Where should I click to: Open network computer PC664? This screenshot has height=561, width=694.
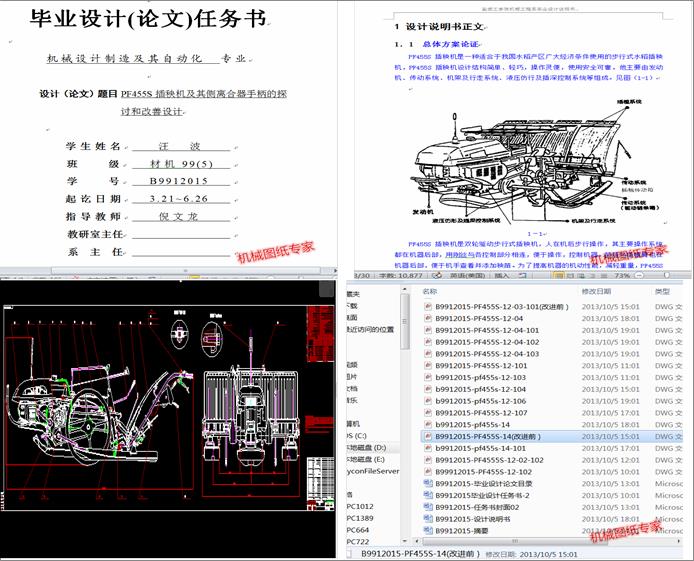pos(358,530)
